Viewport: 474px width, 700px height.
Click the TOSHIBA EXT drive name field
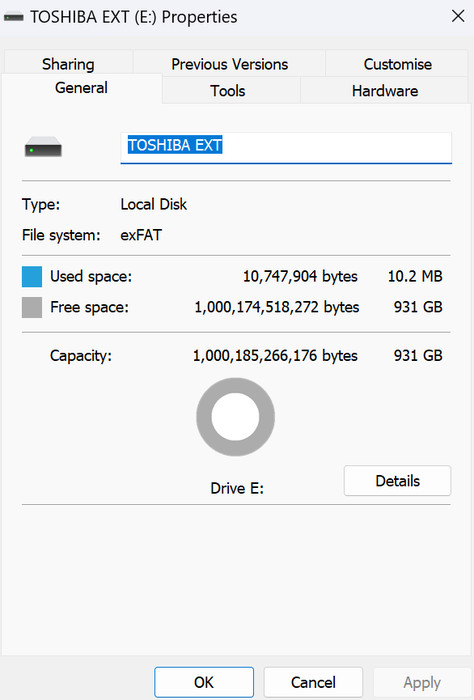(x=286, y=147)
